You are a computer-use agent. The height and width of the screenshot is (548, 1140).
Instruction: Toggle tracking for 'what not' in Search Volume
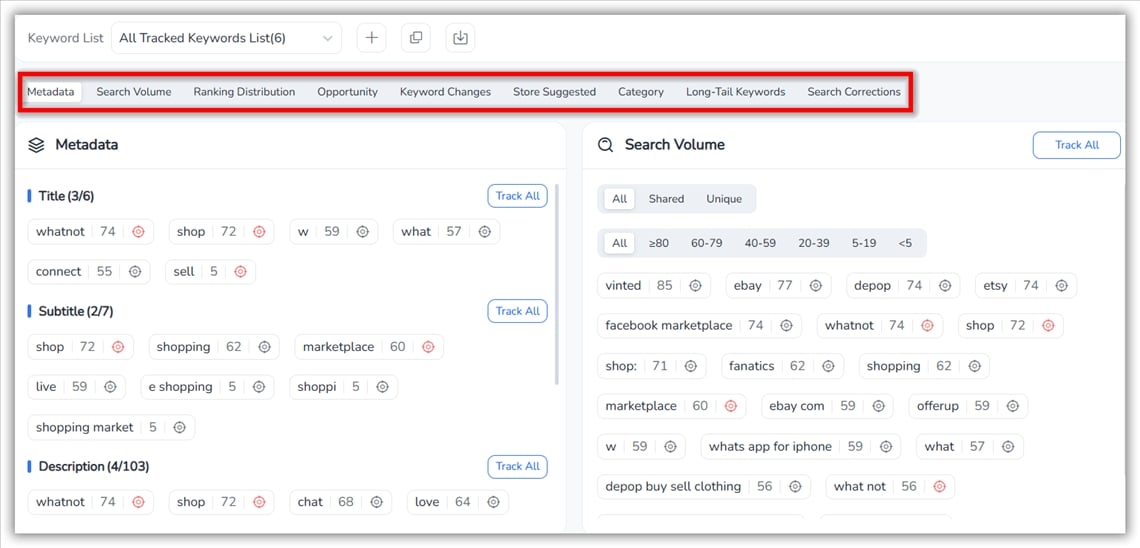pos(939,487)
